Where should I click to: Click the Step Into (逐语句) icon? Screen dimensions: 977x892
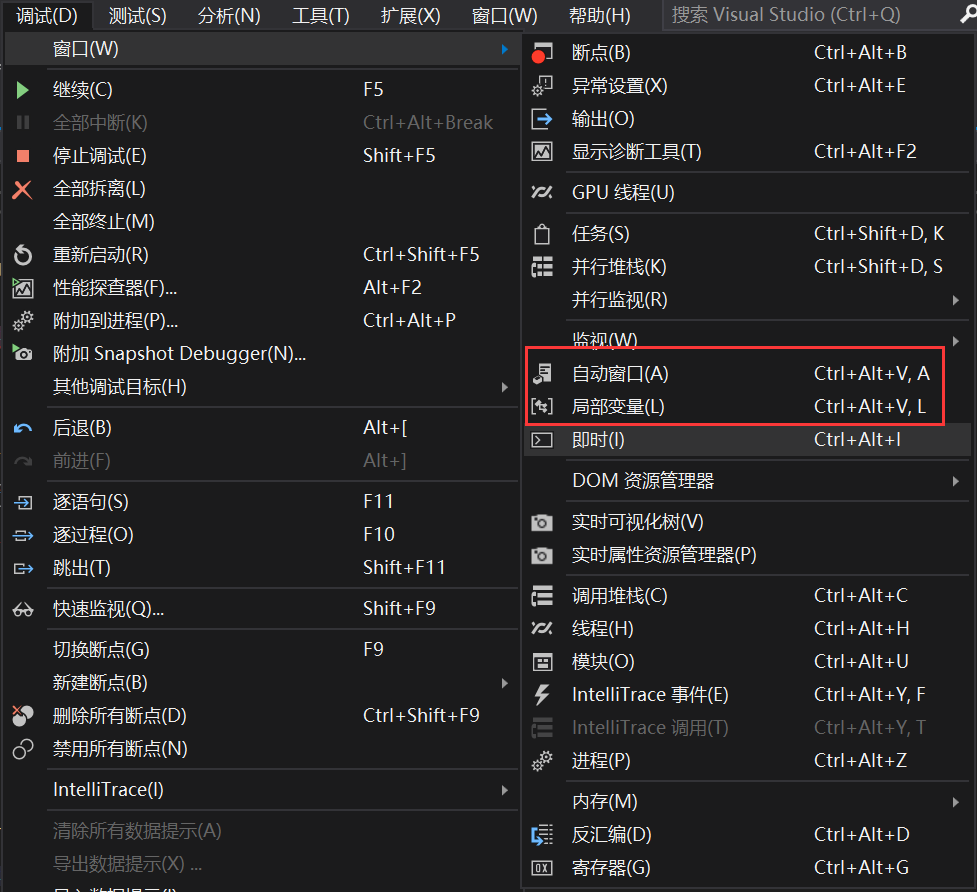(x=23, y=502)
